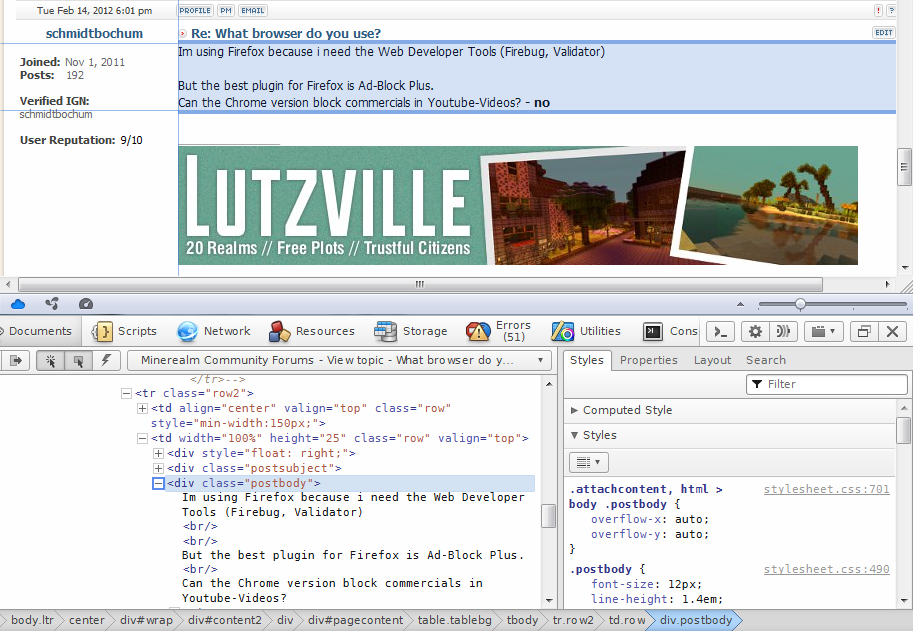The image size is (913, 631).
Task: Detach Dragonfly into separate window
Action: pos(864,332)
